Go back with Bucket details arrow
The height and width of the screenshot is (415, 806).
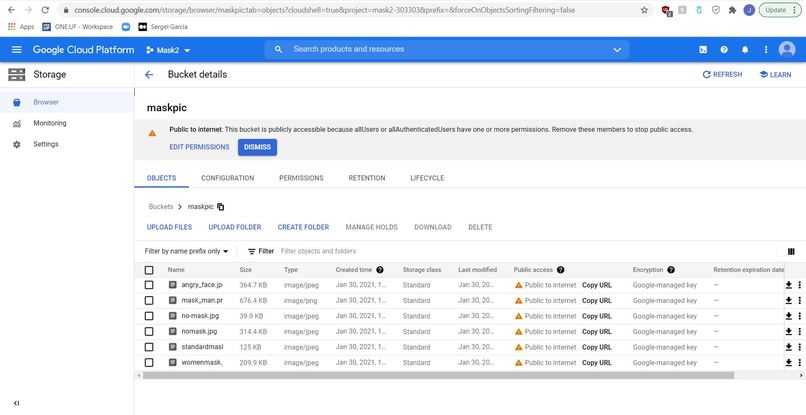(149, 75)
